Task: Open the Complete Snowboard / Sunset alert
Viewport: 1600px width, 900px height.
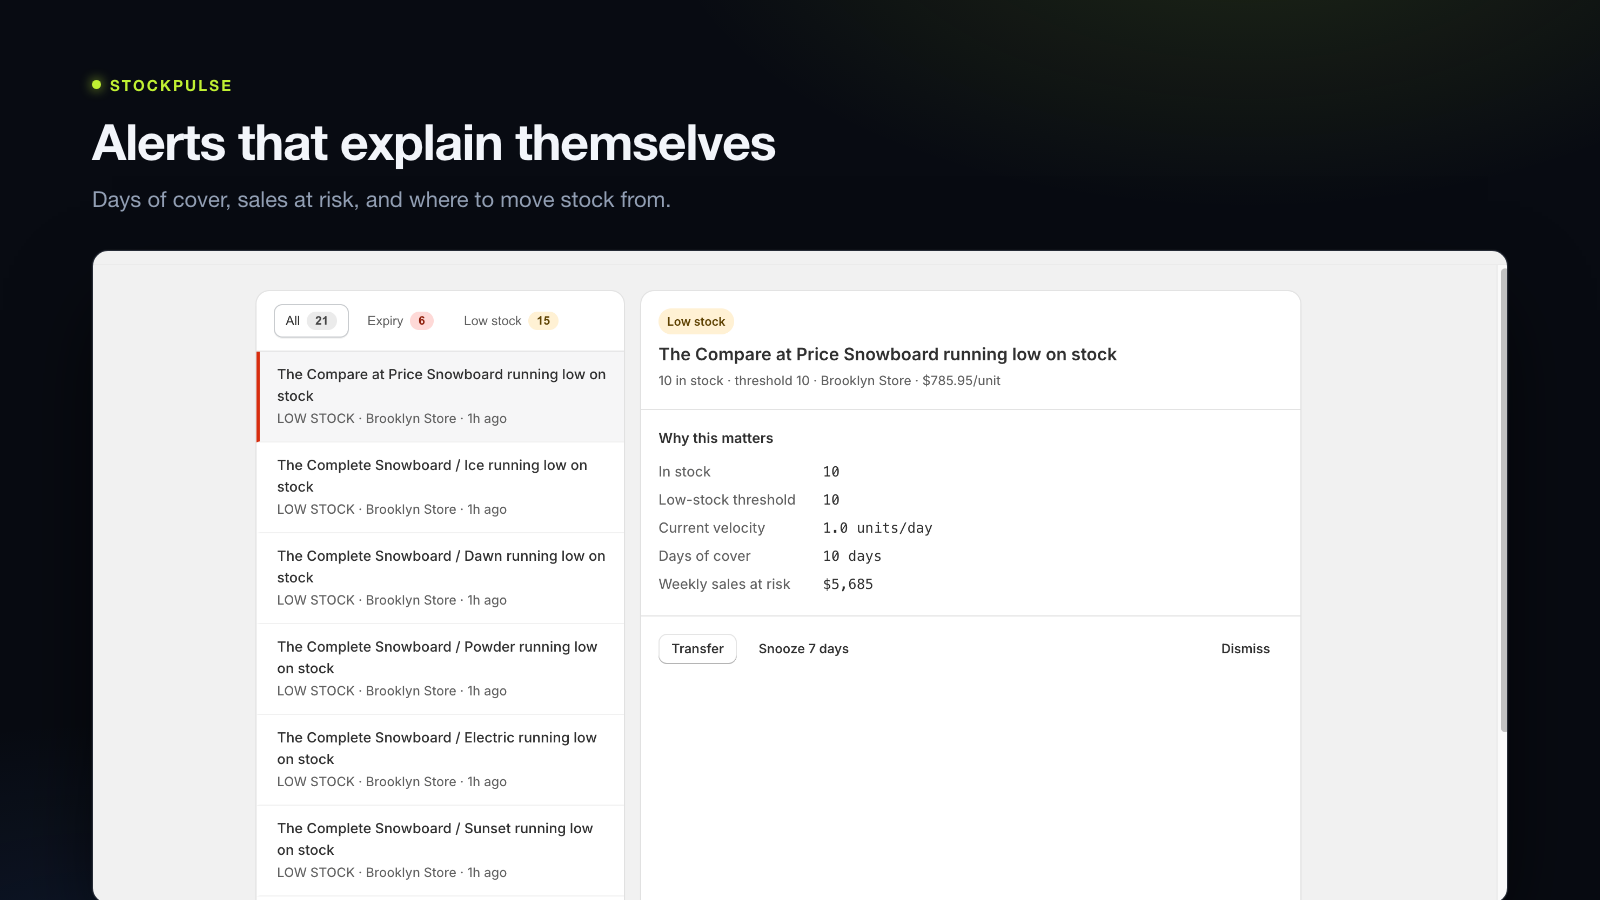Action: pyautogui.click(x=441, y=851)
